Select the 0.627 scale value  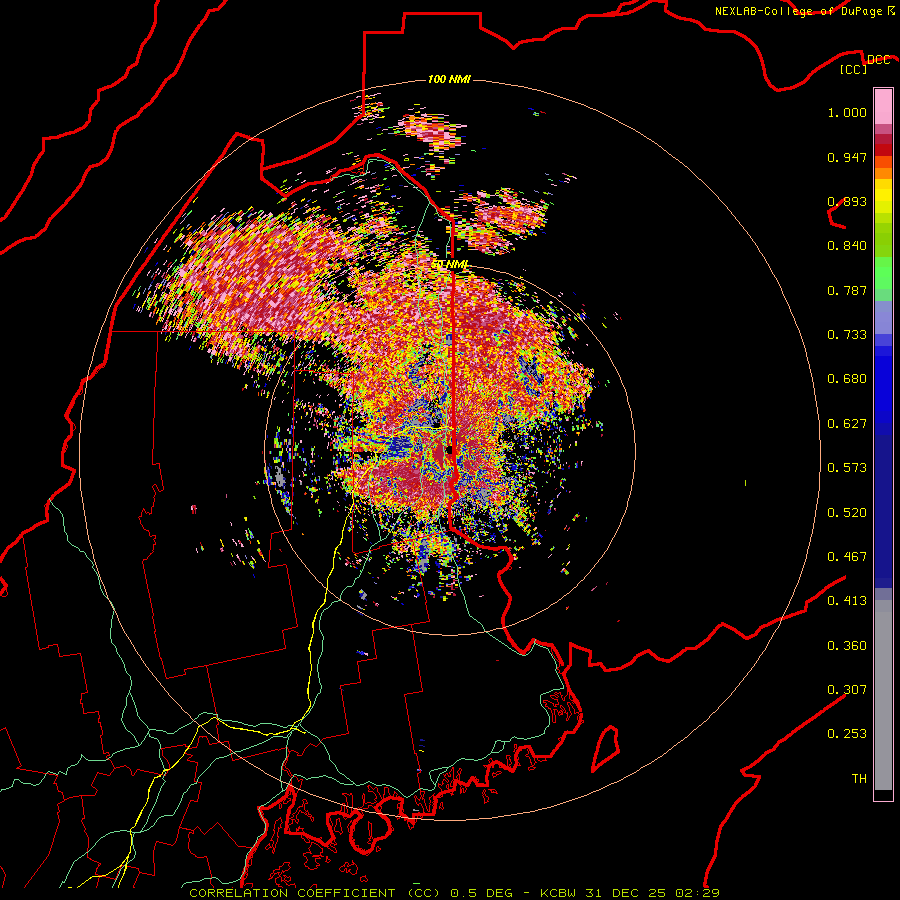click(847, 424)
